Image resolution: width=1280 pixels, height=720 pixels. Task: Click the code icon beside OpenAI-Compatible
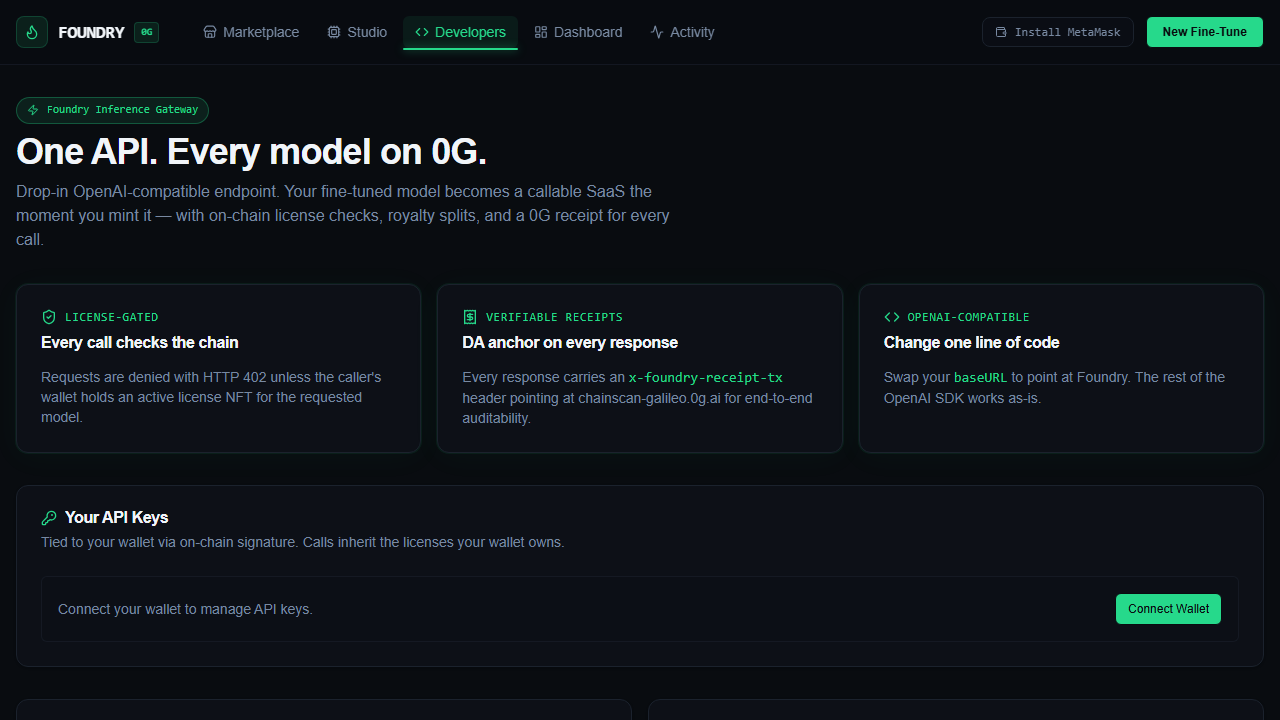(892, 317)
